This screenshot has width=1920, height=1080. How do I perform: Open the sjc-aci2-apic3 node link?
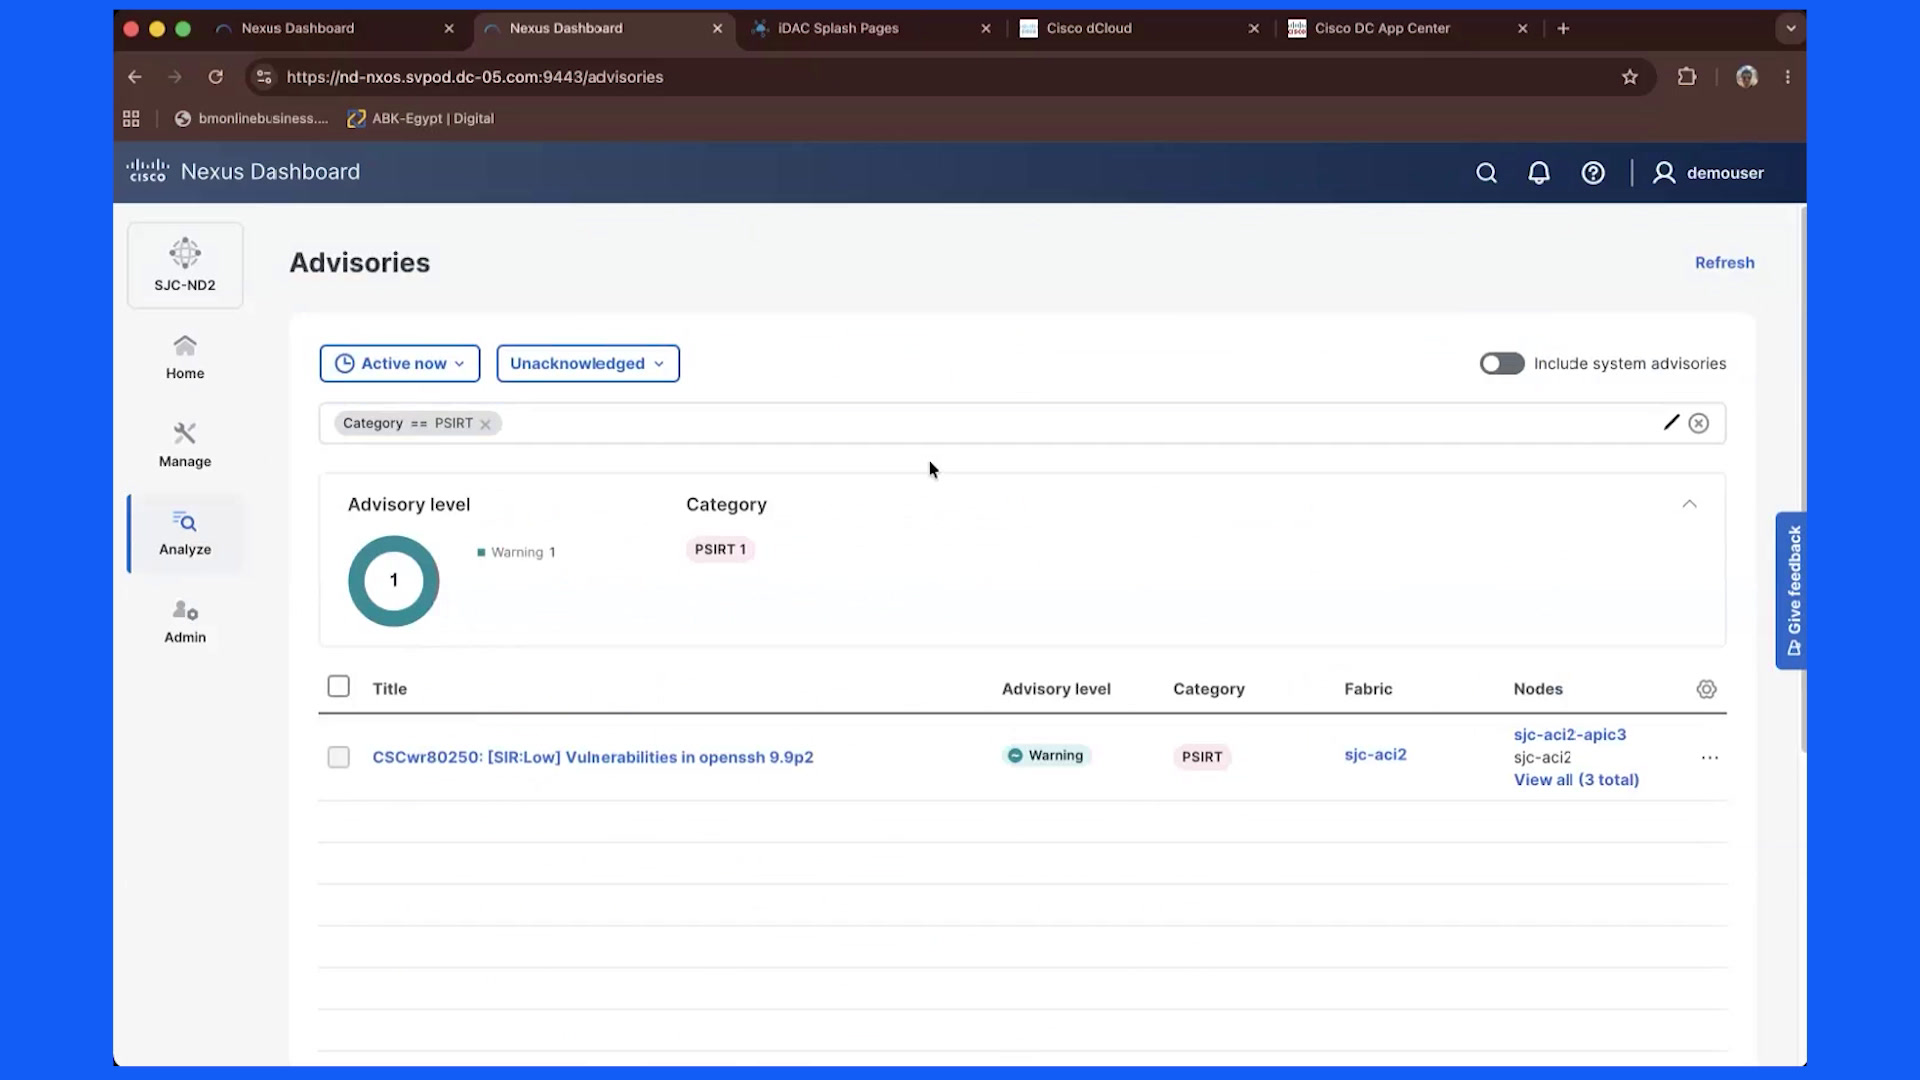pos(1570,734)
